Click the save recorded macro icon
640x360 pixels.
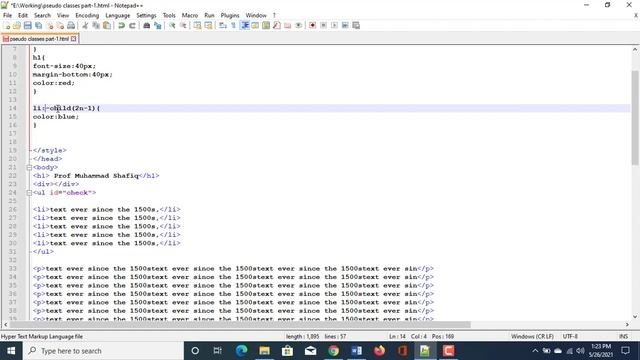[x=356, y=25]
